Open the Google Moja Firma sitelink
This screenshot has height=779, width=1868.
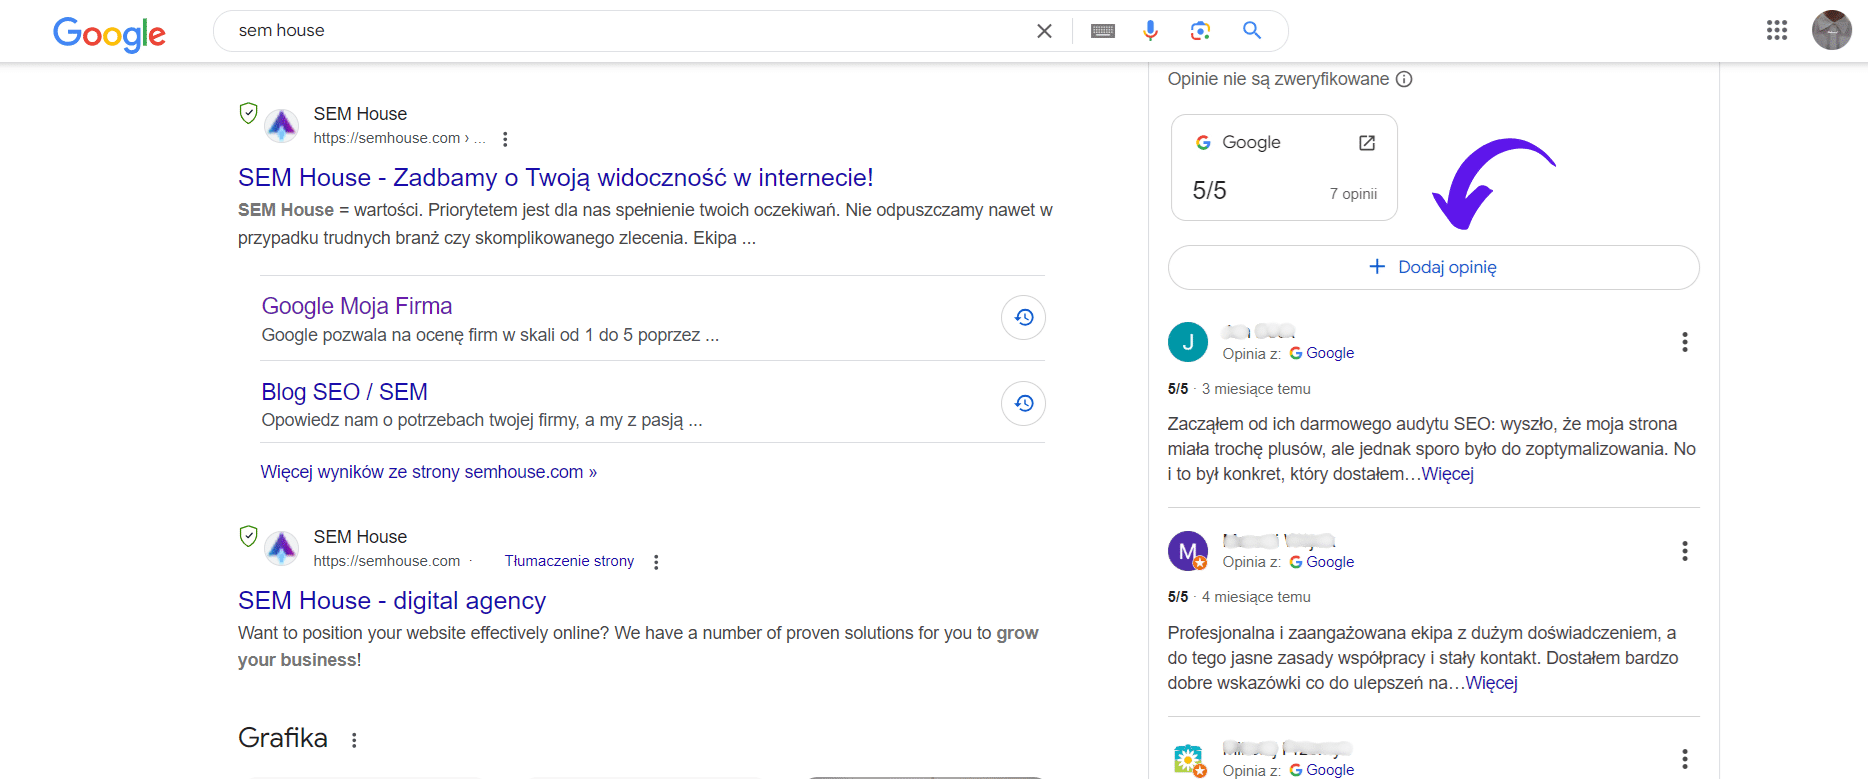357,306
